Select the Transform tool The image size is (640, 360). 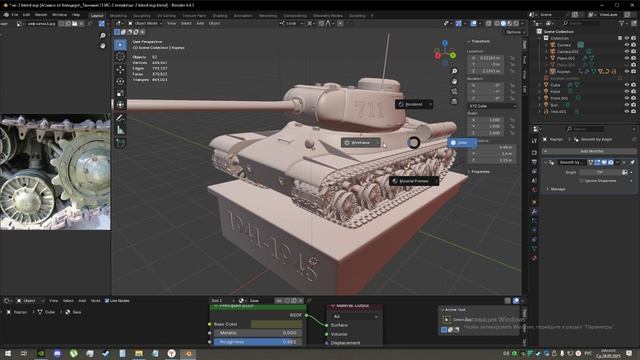(x=120, y=105)
